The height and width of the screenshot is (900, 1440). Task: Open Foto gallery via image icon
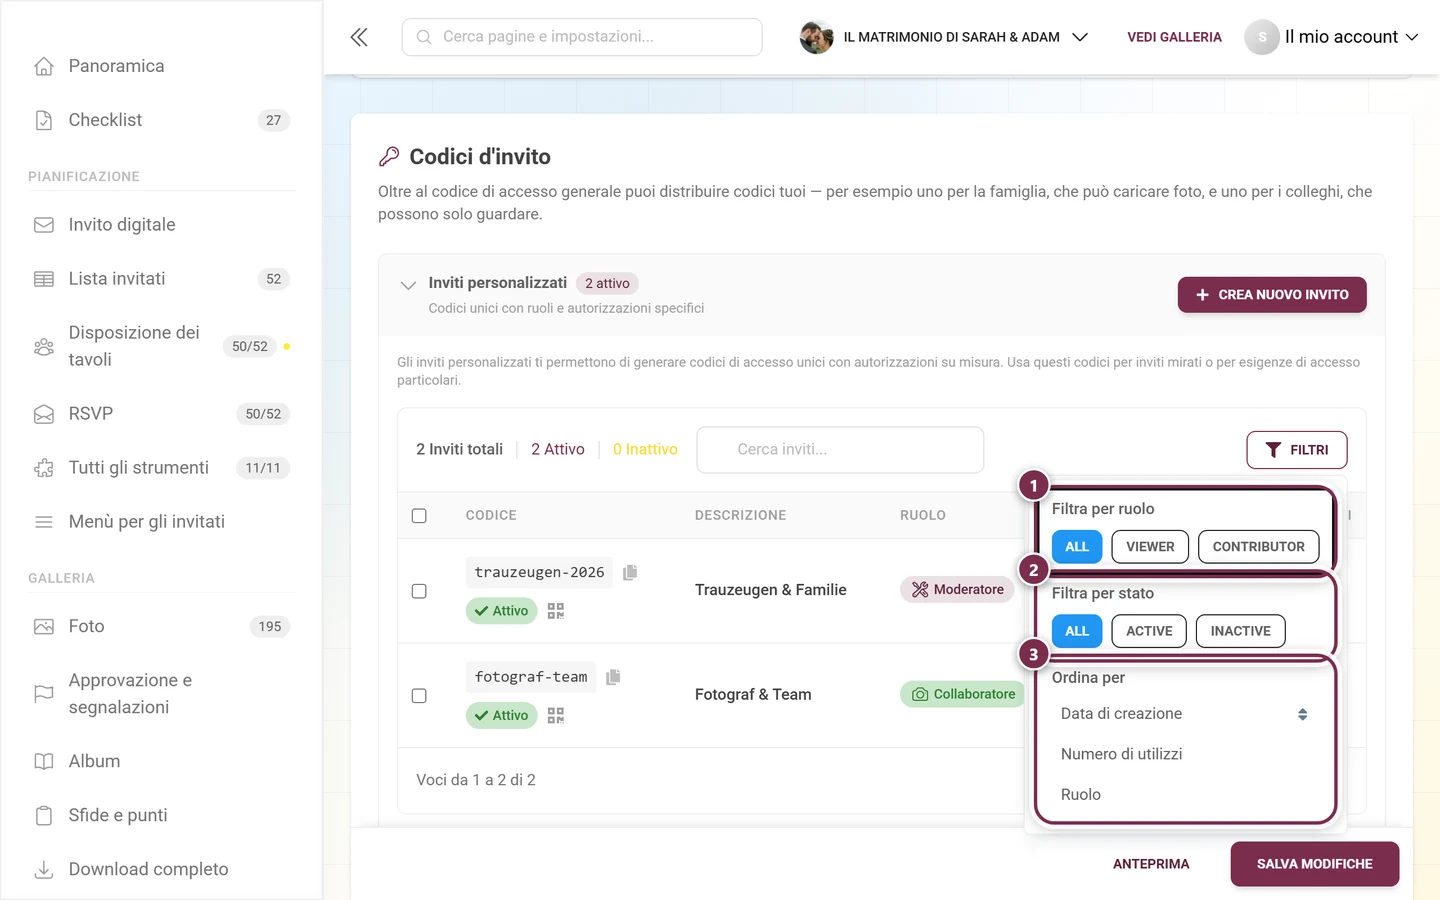[44, 627]
